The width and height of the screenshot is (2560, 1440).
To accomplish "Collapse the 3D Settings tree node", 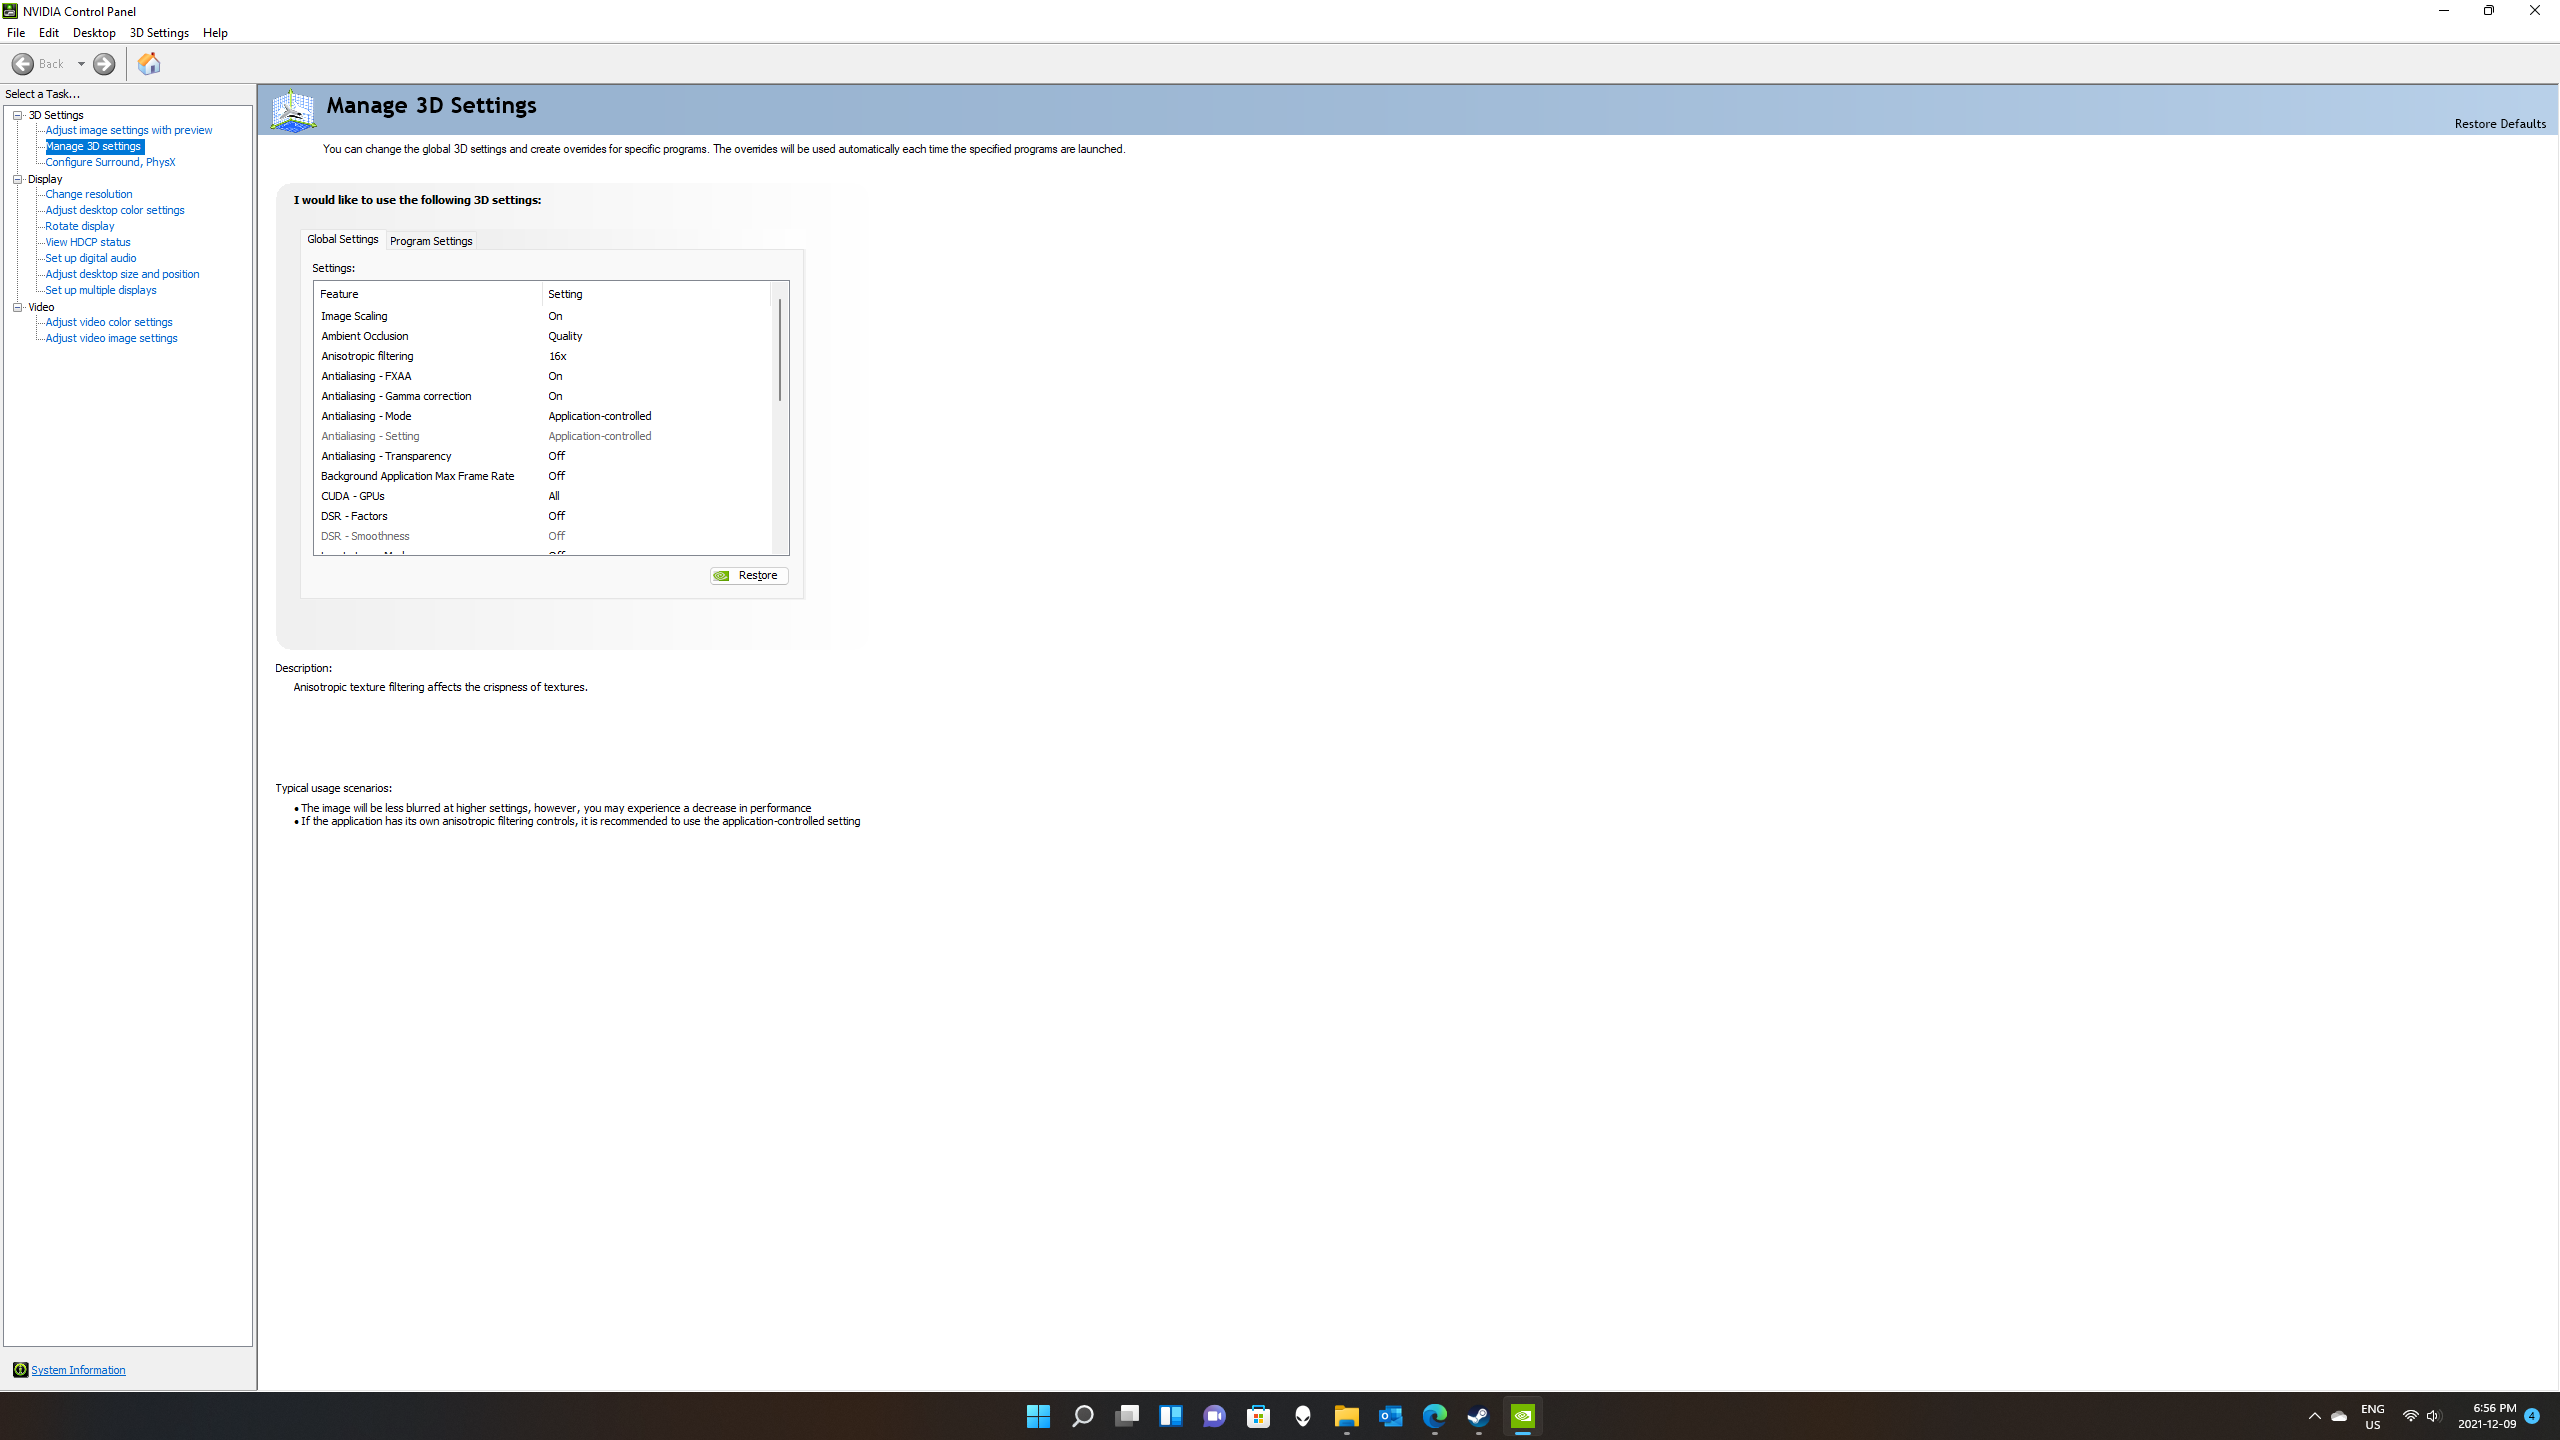I will 18,115.
